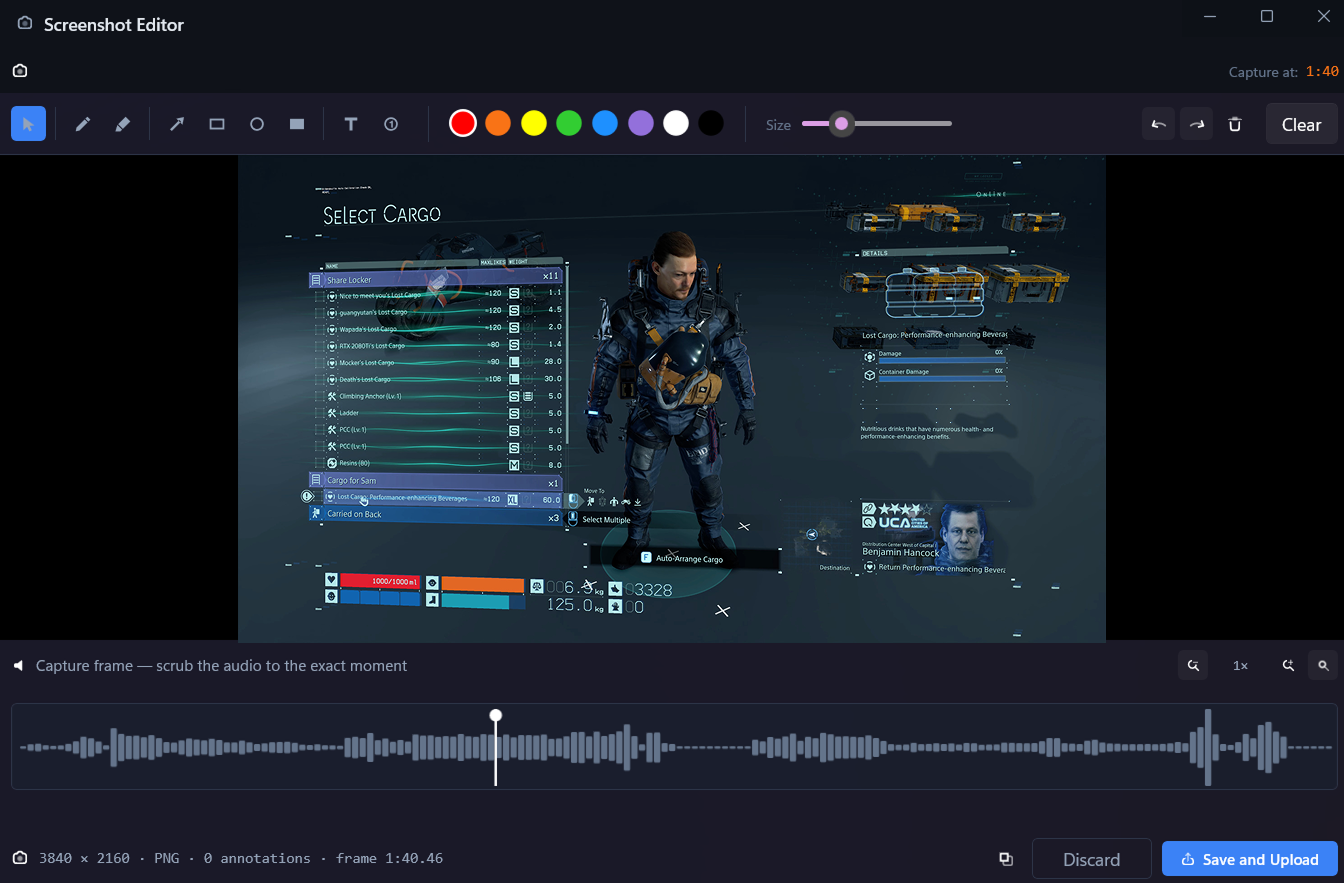Maximize the Screenshot Editor window
The width and height of the screenshot is (1344, 883).
pos(1267,16)
